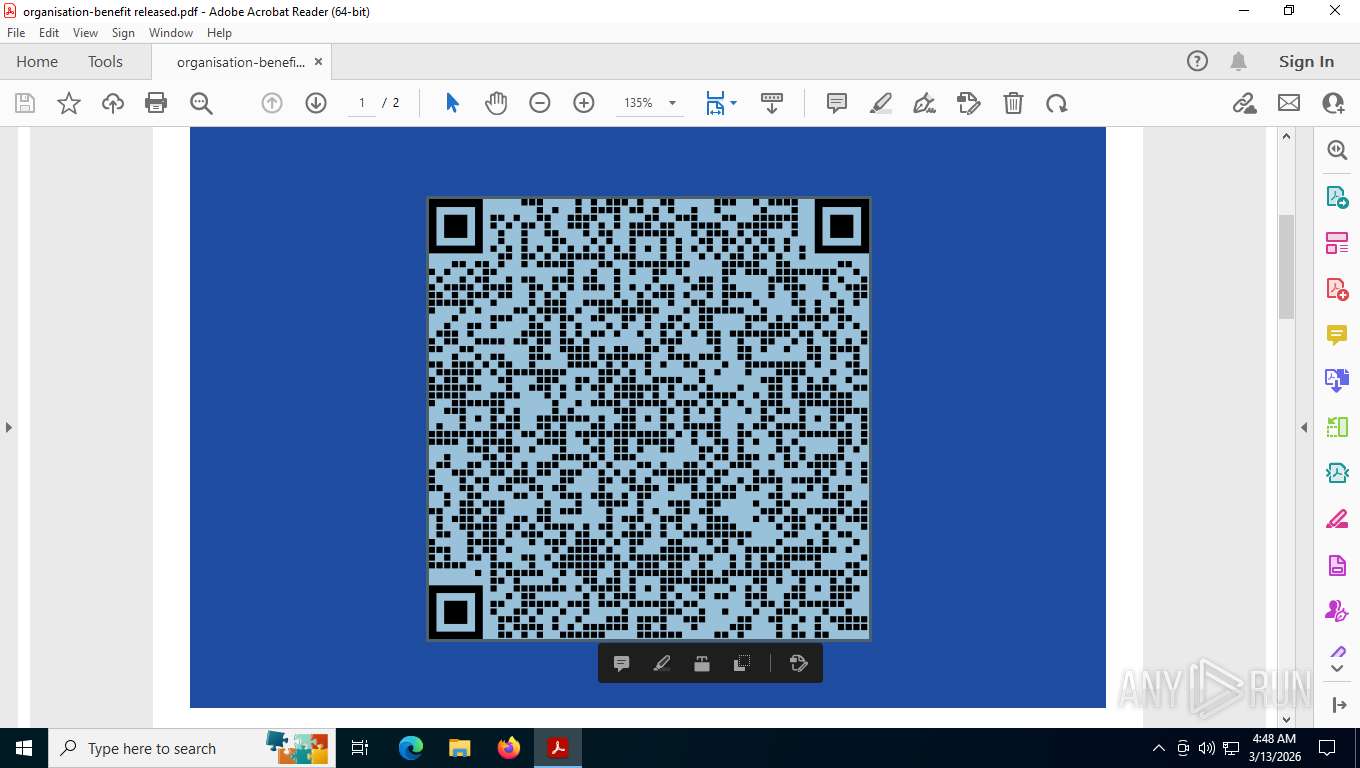Add sticky note from floating image toolbar
The image size is (1360, 768).
pos(621,663)
